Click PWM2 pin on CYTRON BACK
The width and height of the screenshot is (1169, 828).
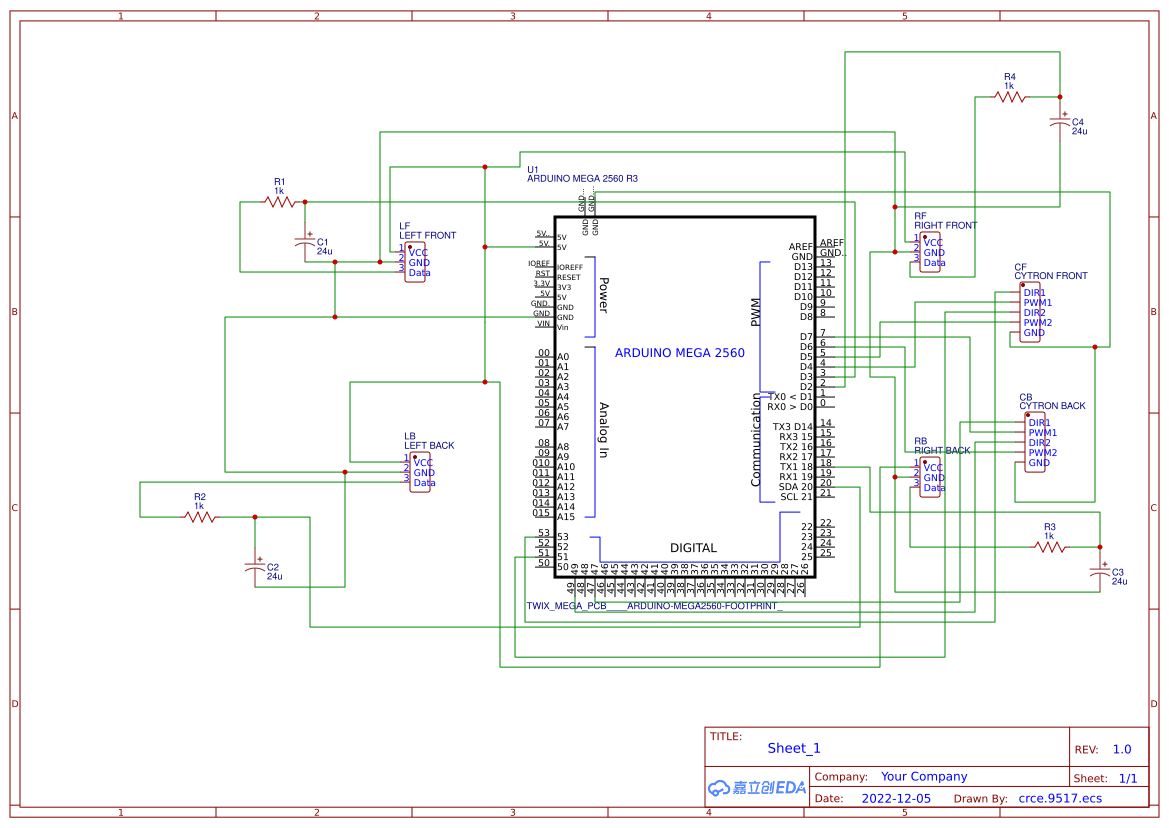tap(1043, 452)
